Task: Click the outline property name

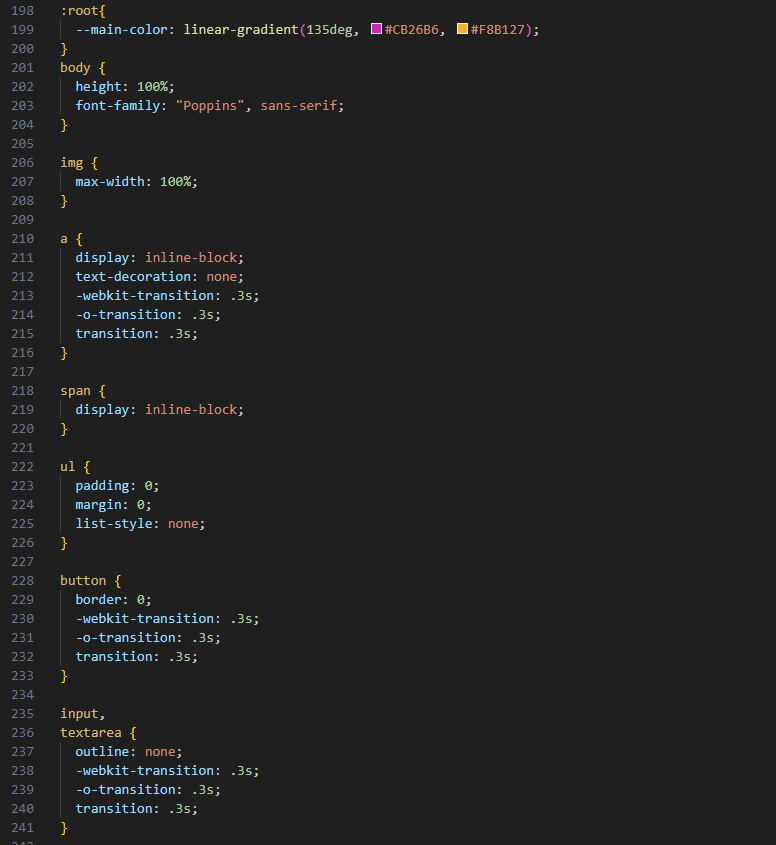Action: [102, 752]
